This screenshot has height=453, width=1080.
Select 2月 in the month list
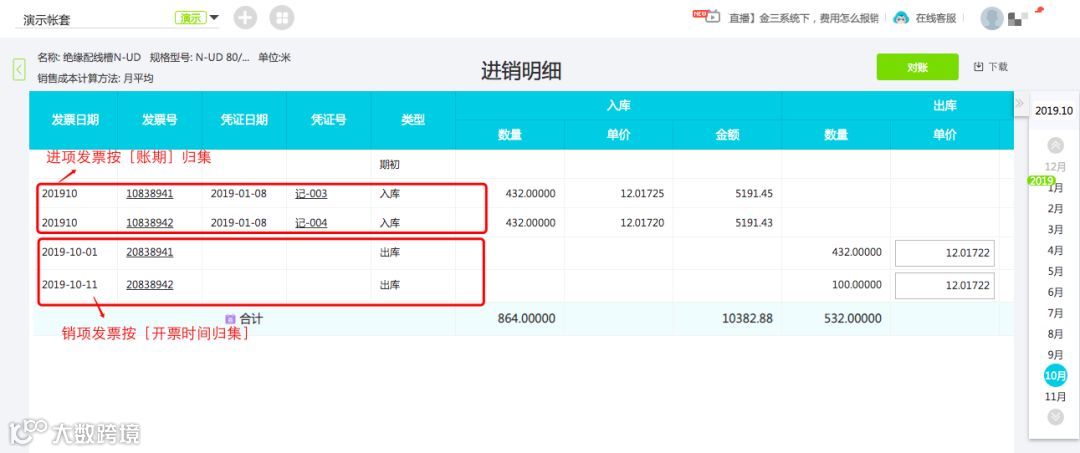[1055, 209]
